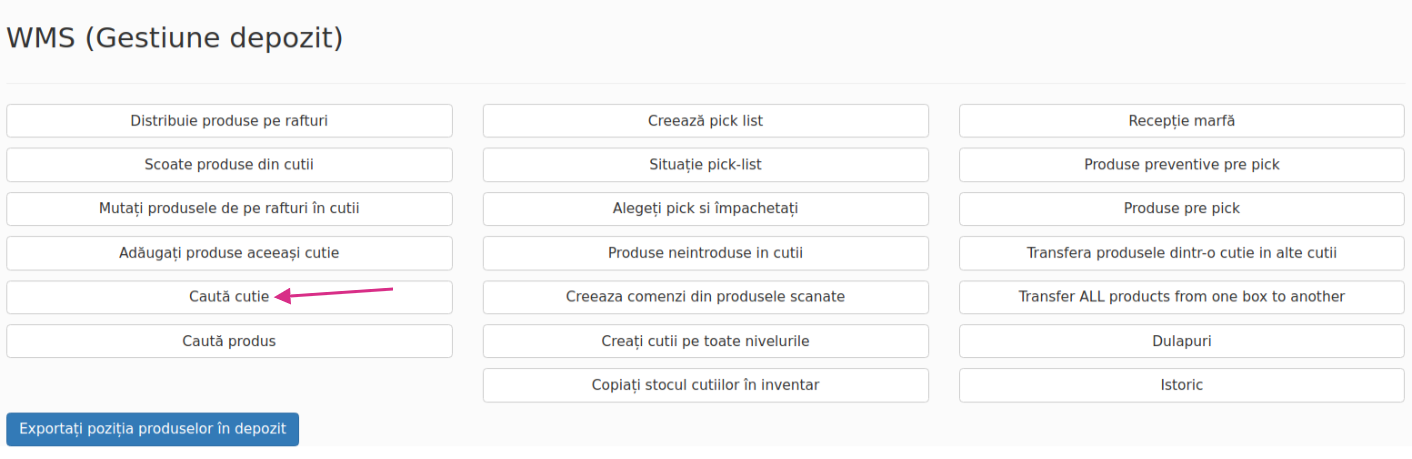Click Creează pick list
Viewport: 1412px width, 459px height.
tap(705, 121)
